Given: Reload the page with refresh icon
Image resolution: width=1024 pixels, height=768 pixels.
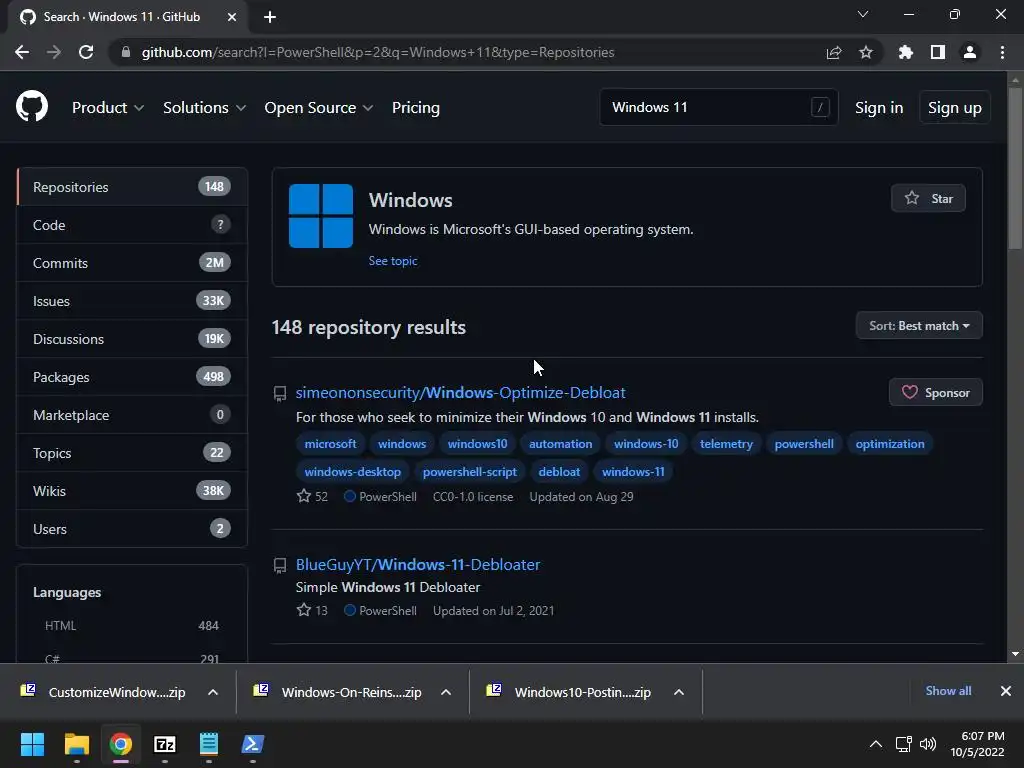Looking at the screenshot, I should click(x=86, y=52).
